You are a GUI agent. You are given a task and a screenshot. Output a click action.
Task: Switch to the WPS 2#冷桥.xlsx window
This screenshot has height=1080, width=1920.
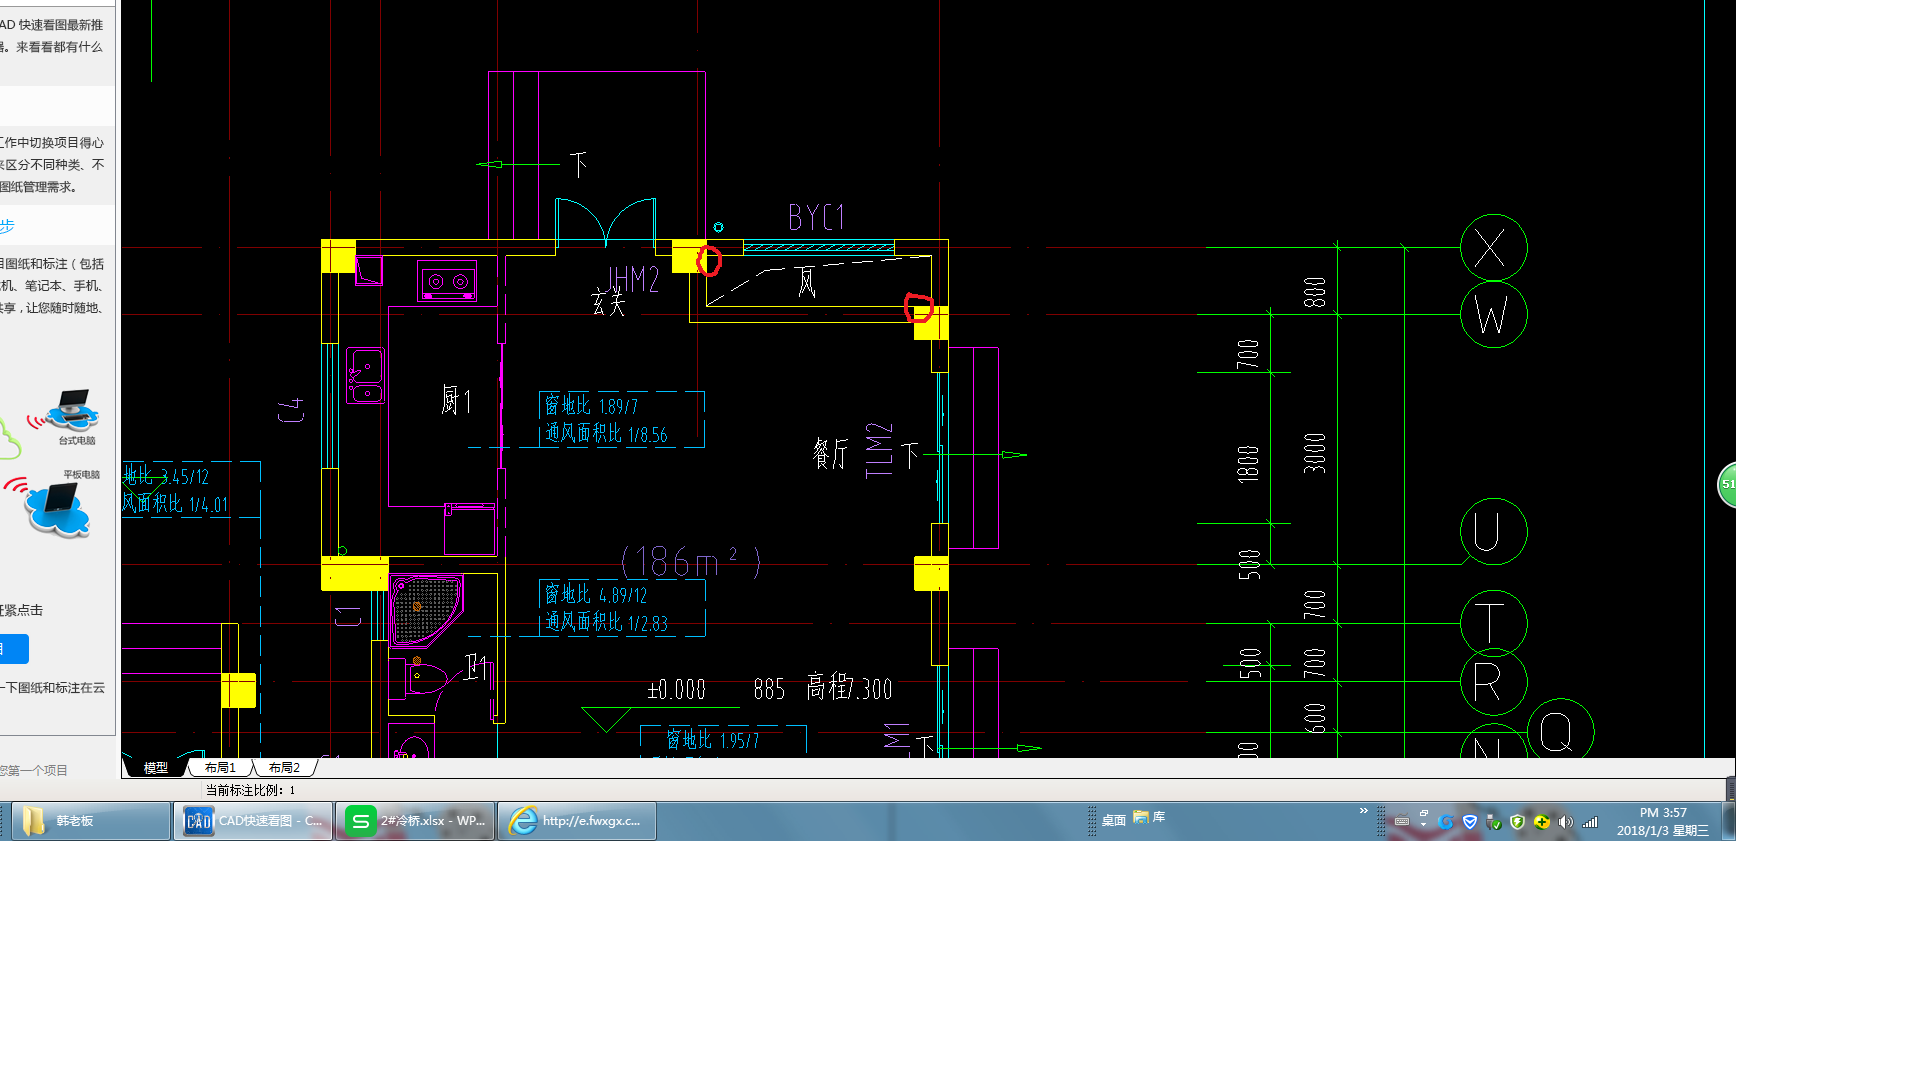point(415,821)
